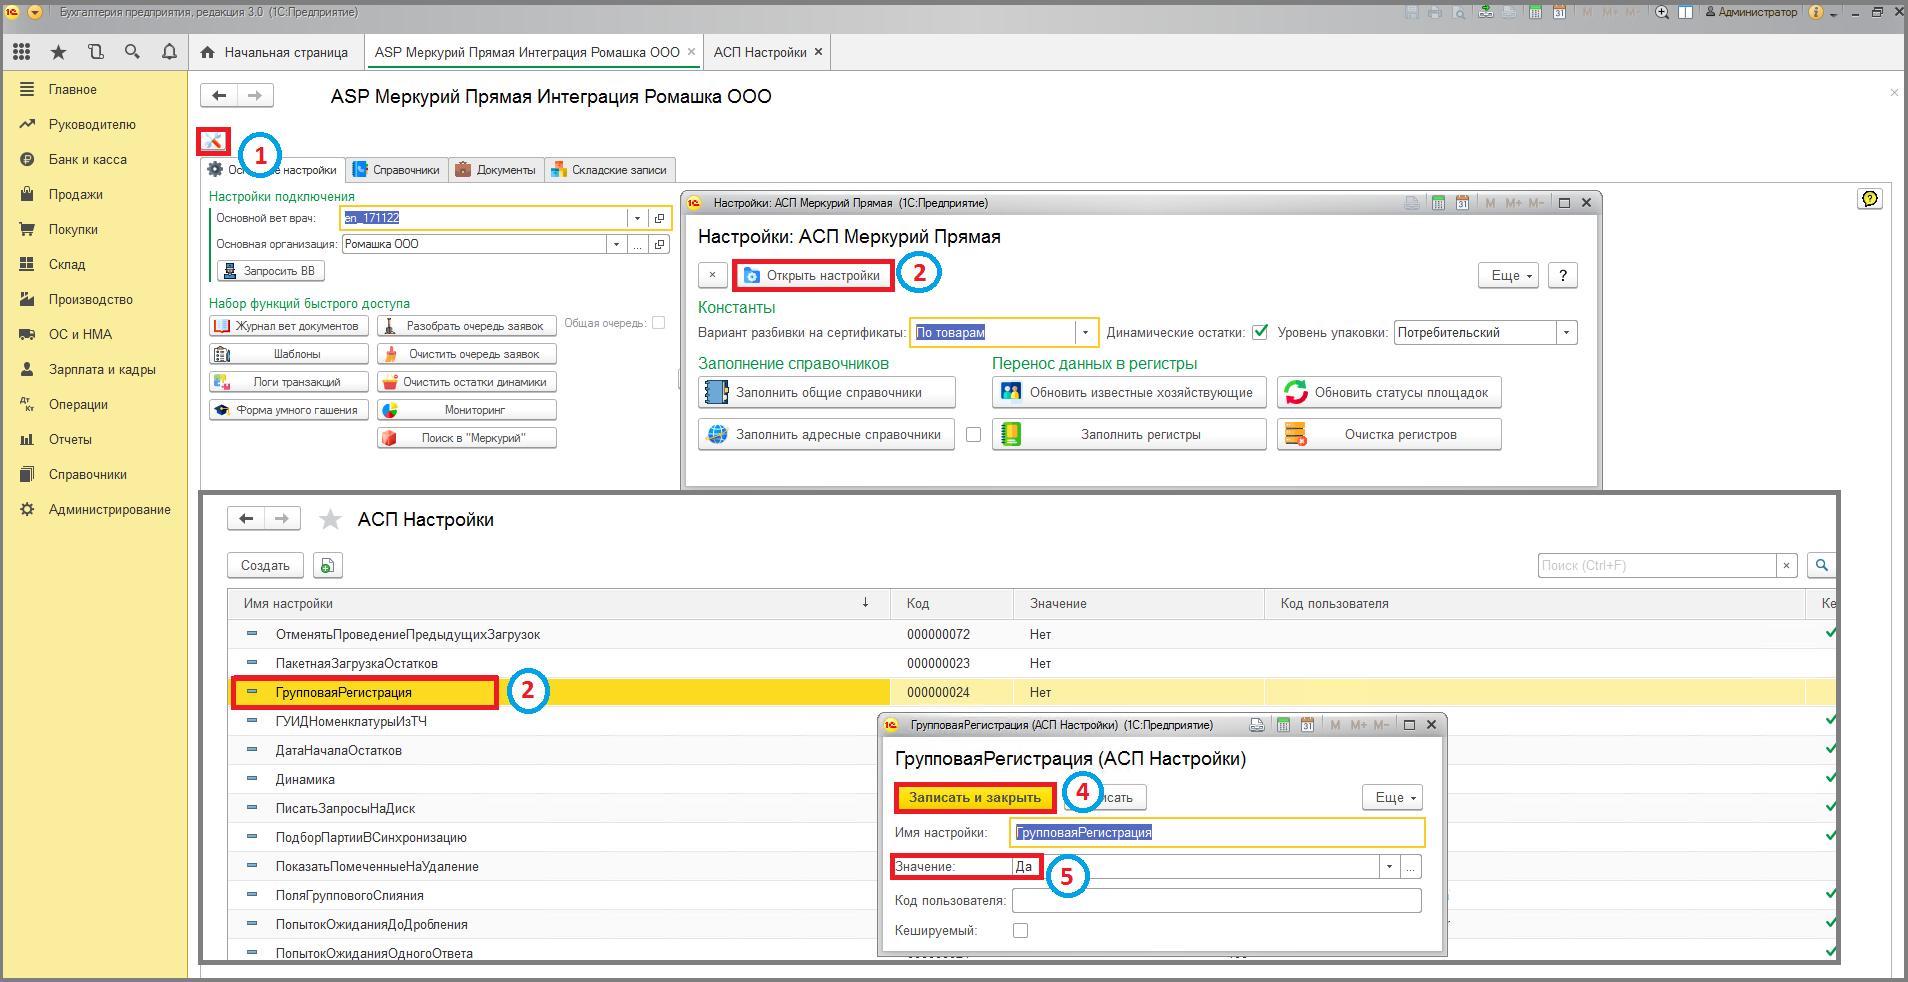Viewport: 1908px width, 982px height.
Task: Click Записать и закрыть button
Action: coord(975,797)
